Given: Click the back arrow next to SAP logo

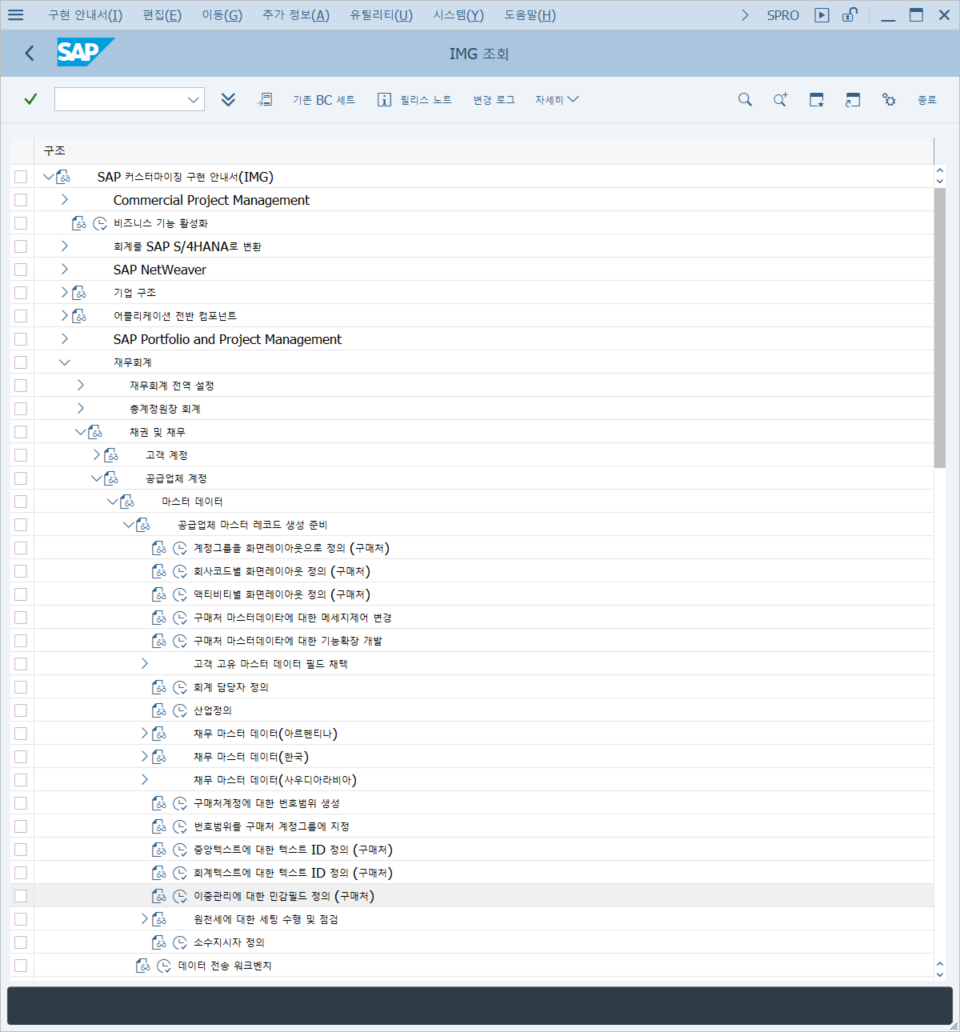Looking at the screenshot, I should click(x=29, y=53).
